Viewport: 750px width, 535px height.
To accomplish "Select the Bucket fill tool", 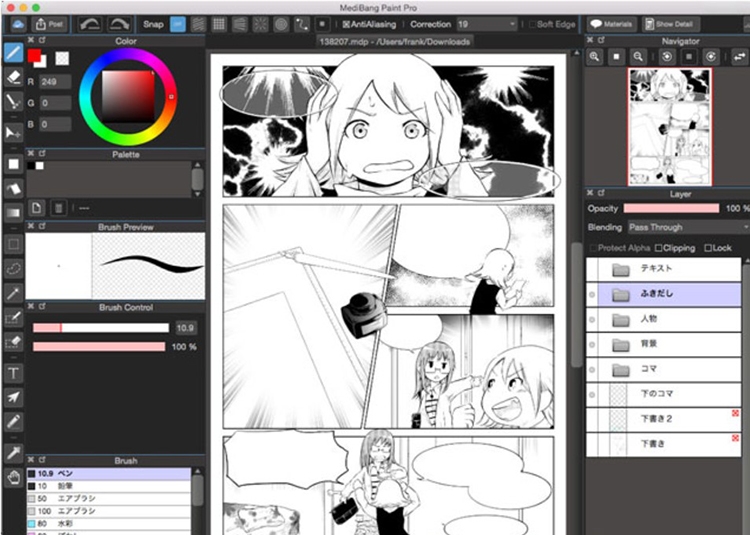I will click(x=13, y=188).
